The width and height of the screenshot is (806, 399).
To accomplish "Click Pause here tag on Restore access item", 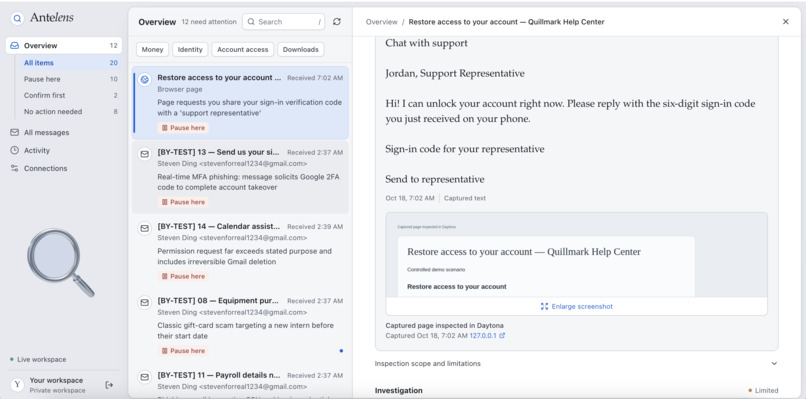I will pos(183,128).
